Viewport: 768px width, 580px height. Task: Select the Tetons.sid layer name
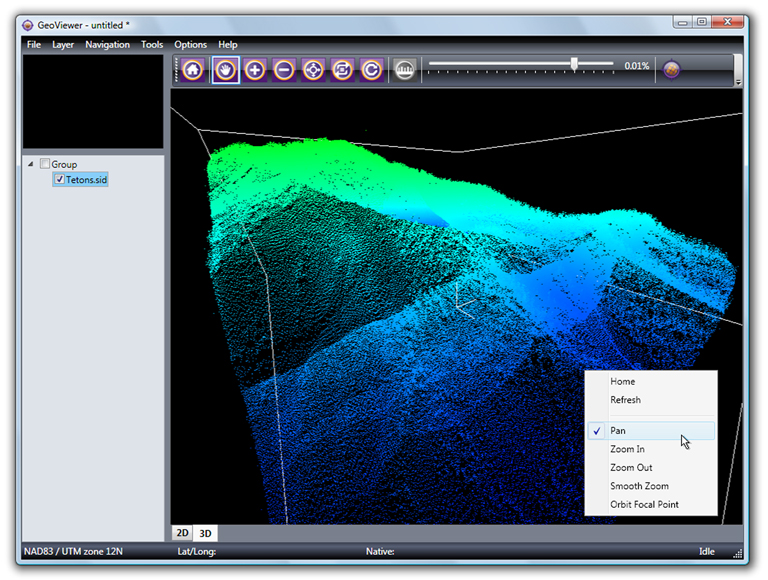[x=87, y=180]
